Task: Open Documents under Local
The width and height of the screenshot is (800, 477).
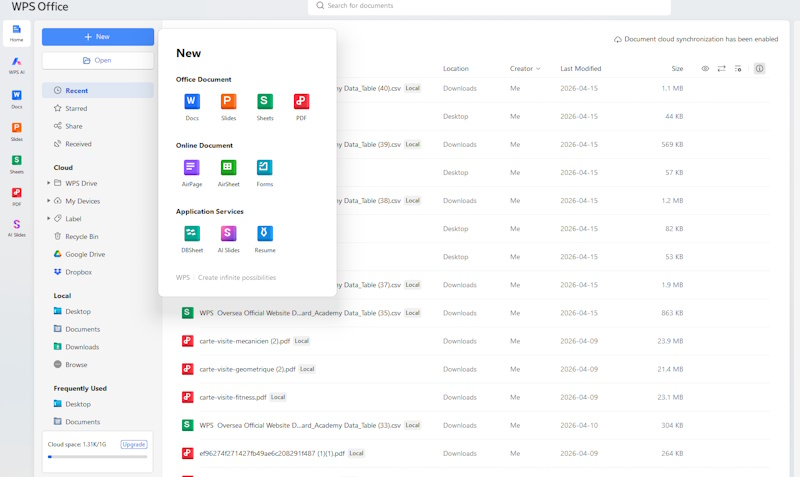Action: tap(97, 329)
